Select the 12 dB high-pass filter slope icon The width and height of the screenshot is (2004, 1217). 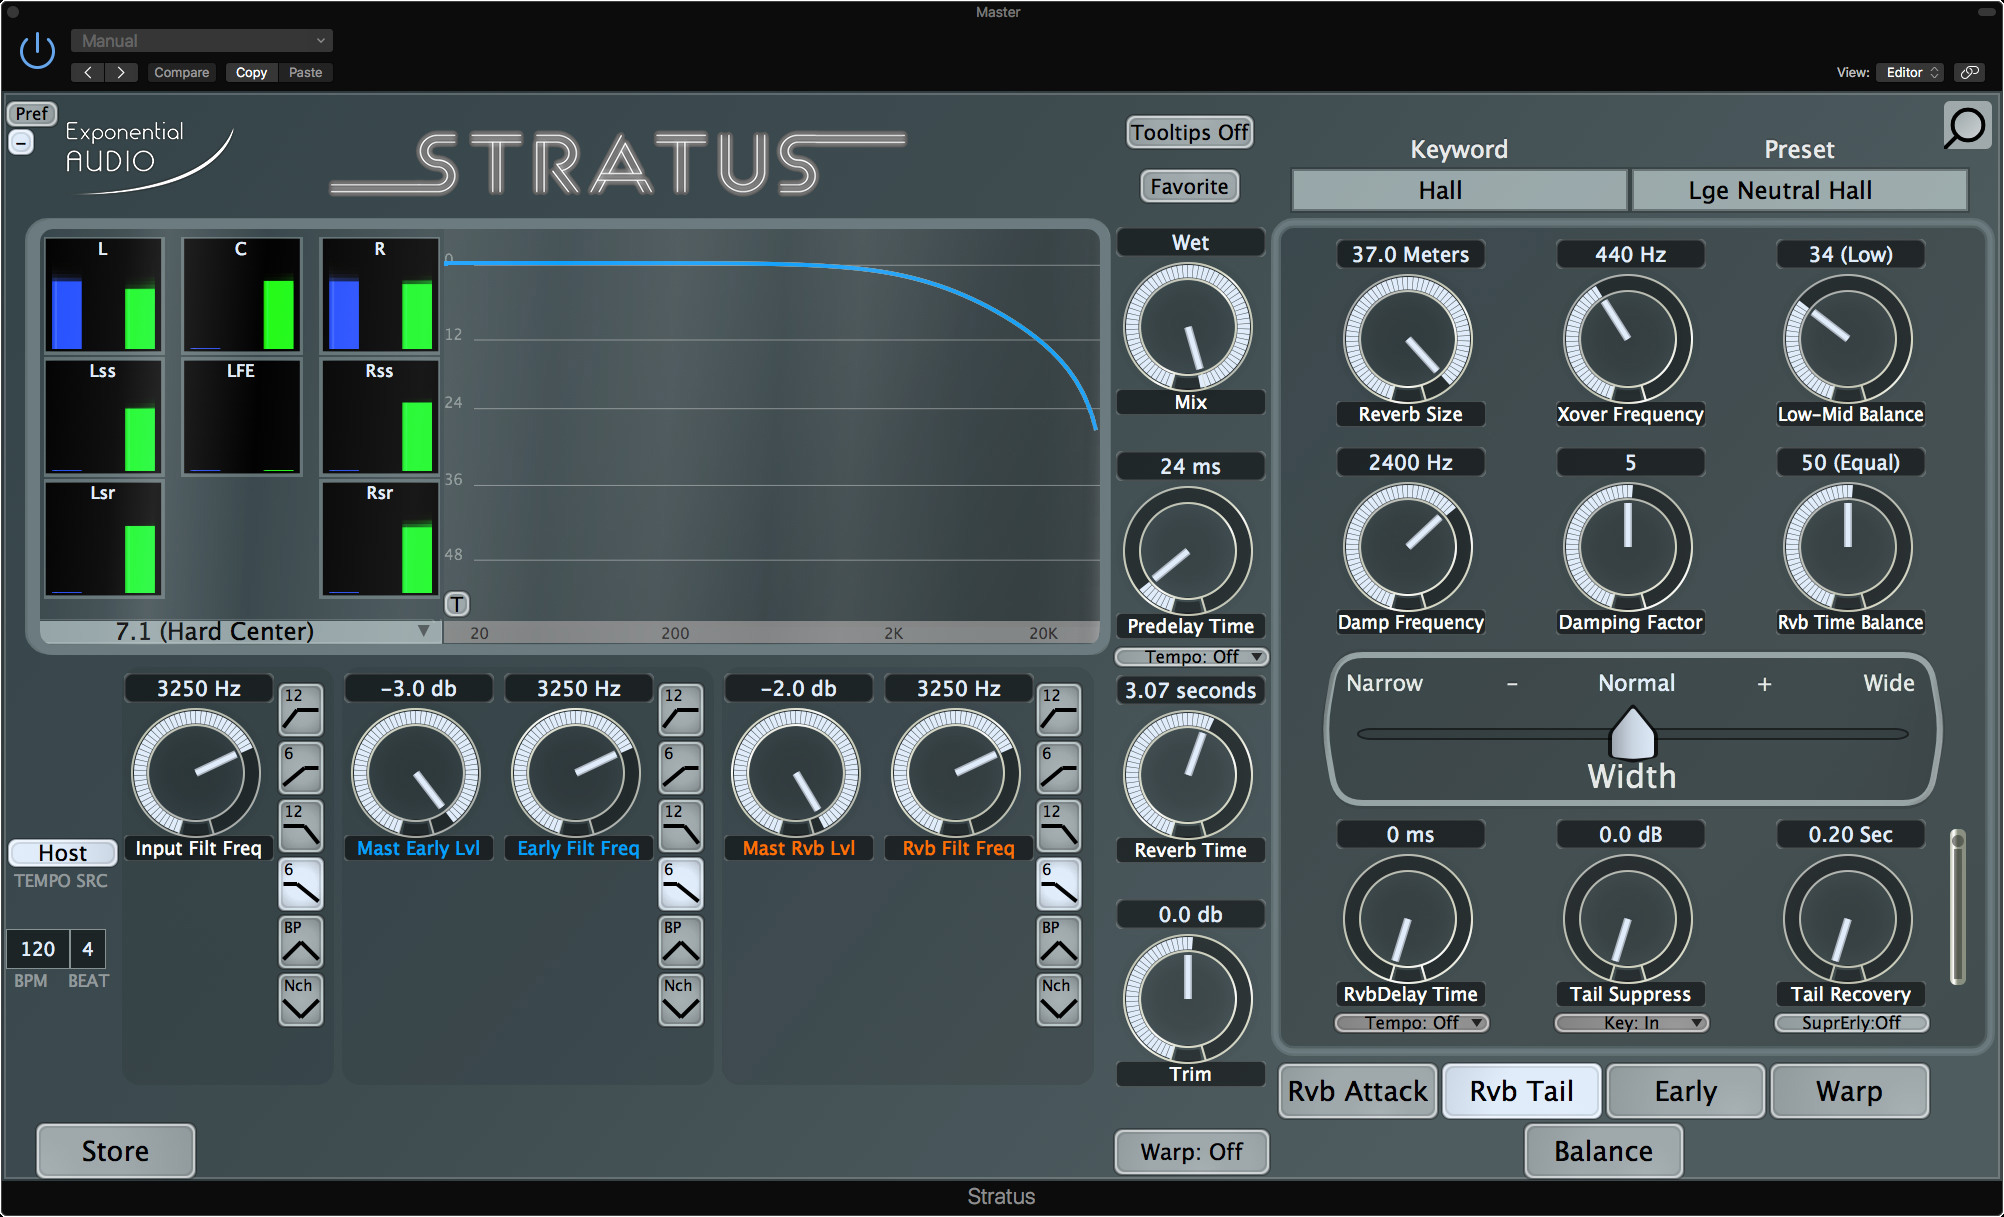click(x=300, y=710)
